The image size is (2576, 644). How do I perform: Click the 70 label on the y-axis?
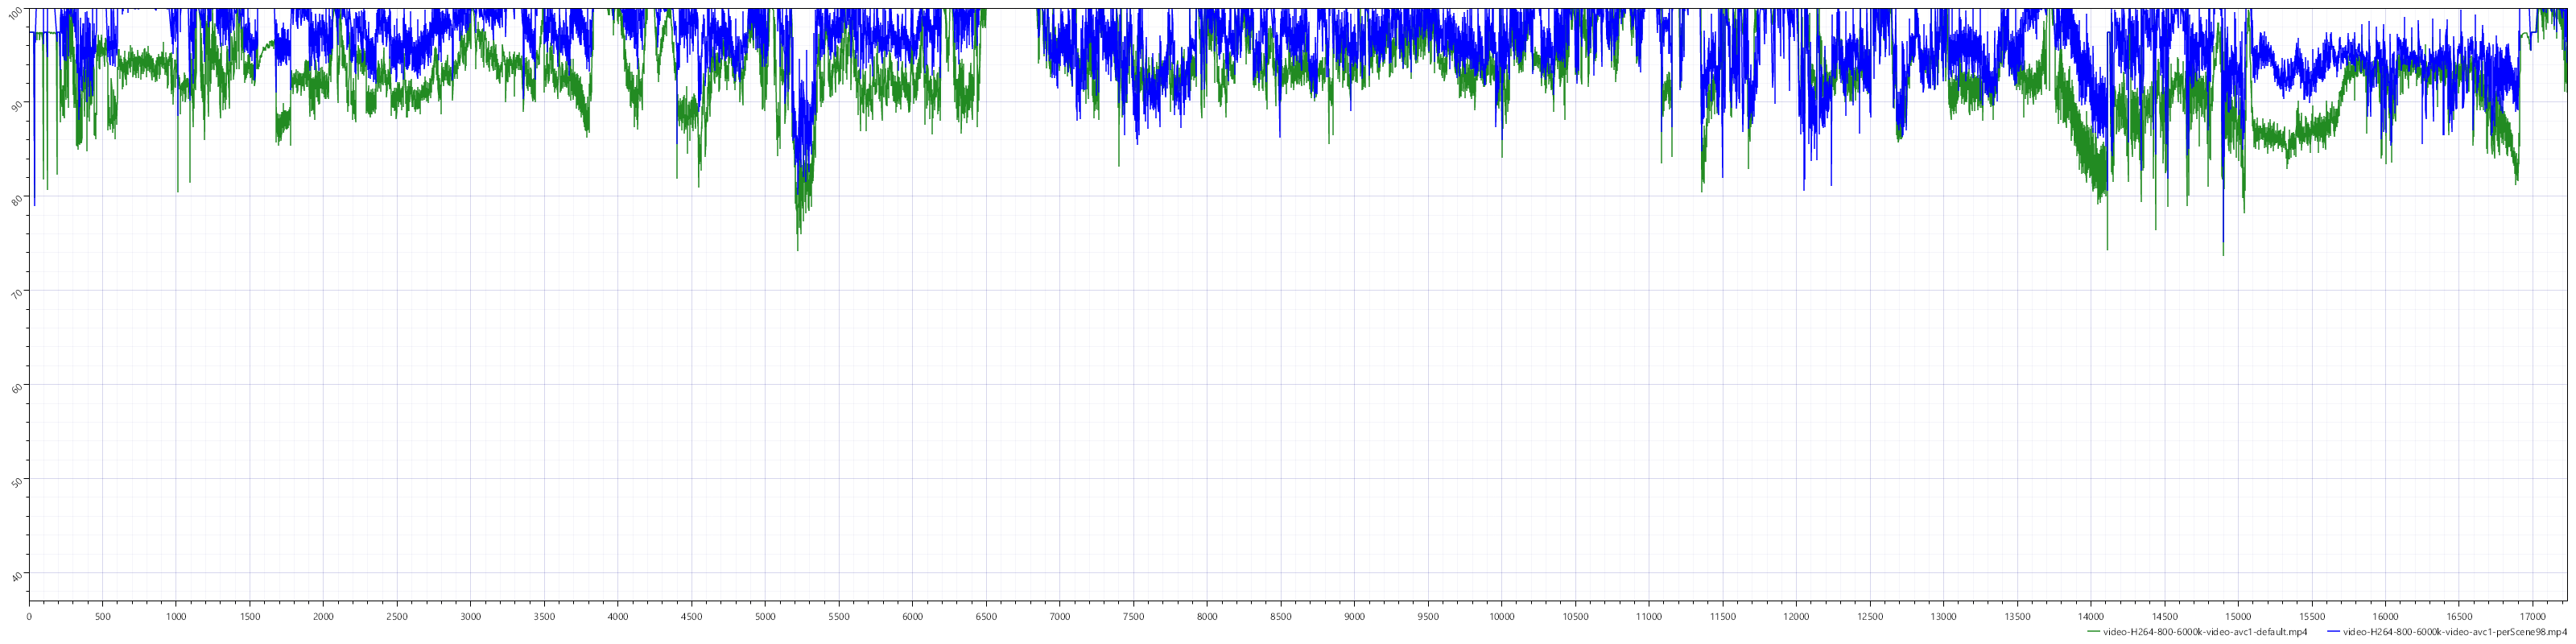(x=16, y=291)
